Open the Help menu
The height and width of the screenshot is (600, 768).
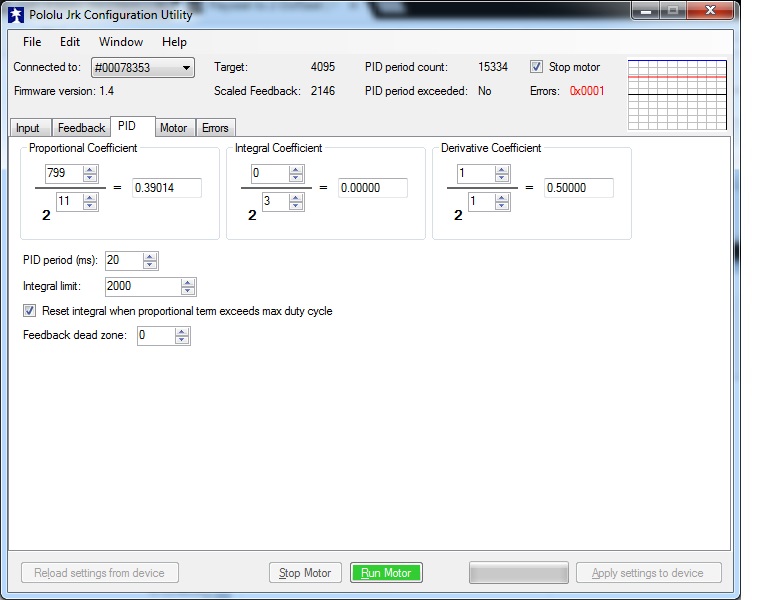pos(174,42)
